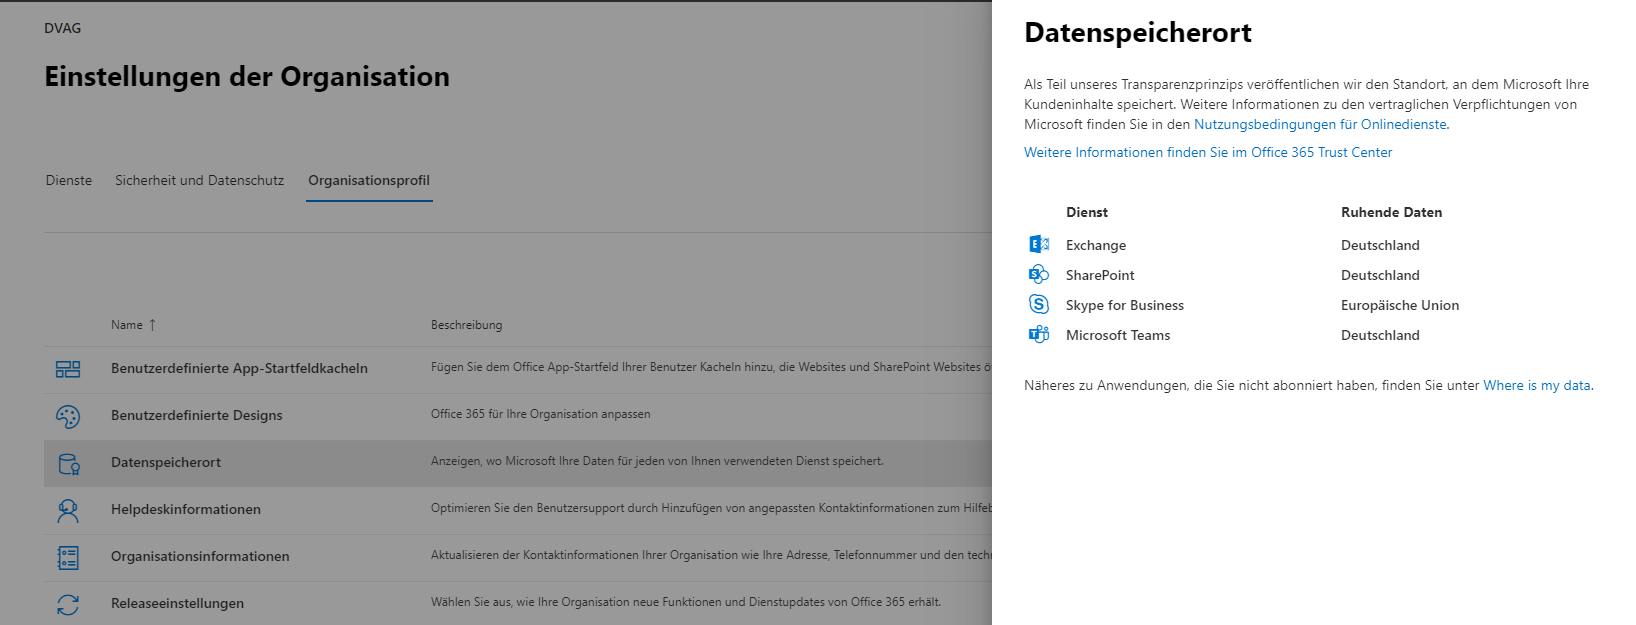Open Helpdeskinformationen setting
The width and height of the screenshot is (1636, 625).
click(186, 510)
